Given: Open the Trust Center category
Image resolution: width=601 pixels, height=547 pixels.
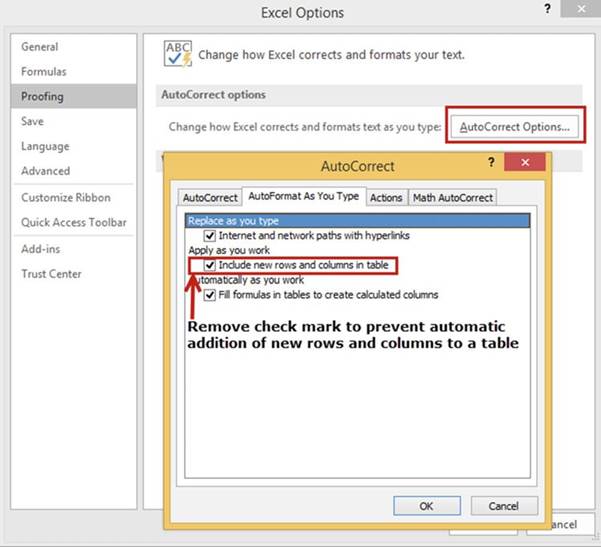Looking at the screenshot, I should point(52,274).
